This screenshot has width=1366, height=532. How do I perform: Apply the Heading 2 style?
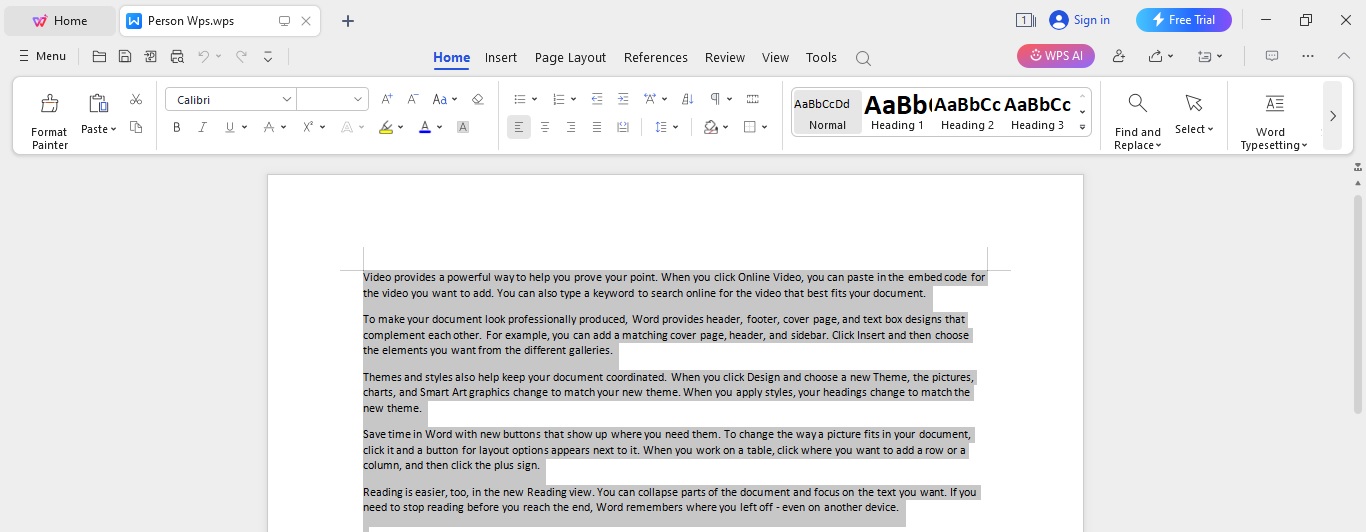pos(967,112)
